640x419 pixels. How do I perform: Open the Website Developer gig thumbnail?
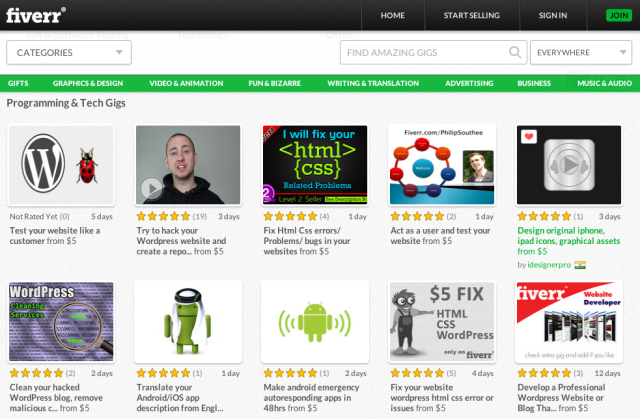tap(569, 321)
